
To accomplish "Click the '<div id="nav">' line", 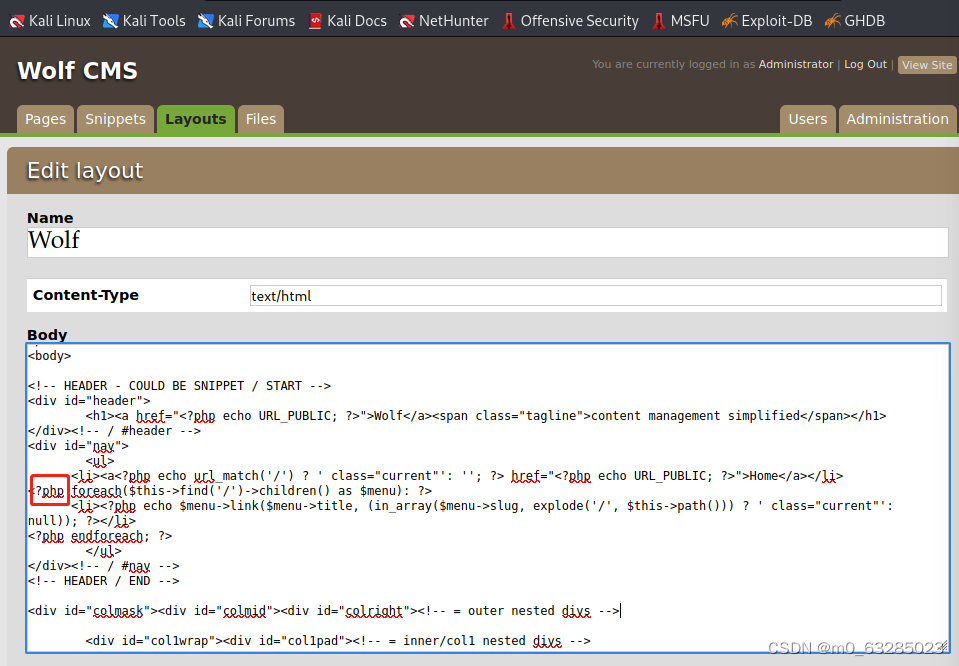I will [78, 446].
